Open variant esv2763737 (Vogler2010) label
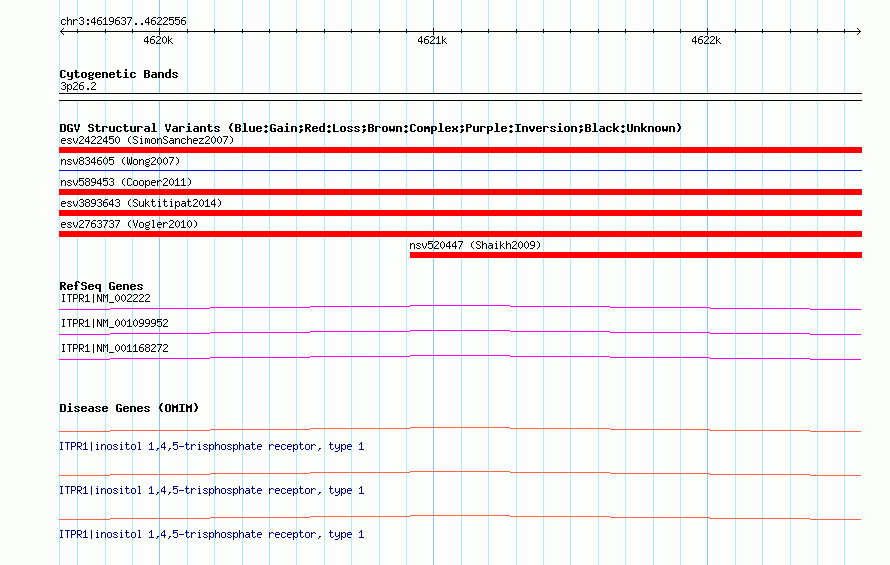Viewport: 890px width, 565px height. point(129,224)
